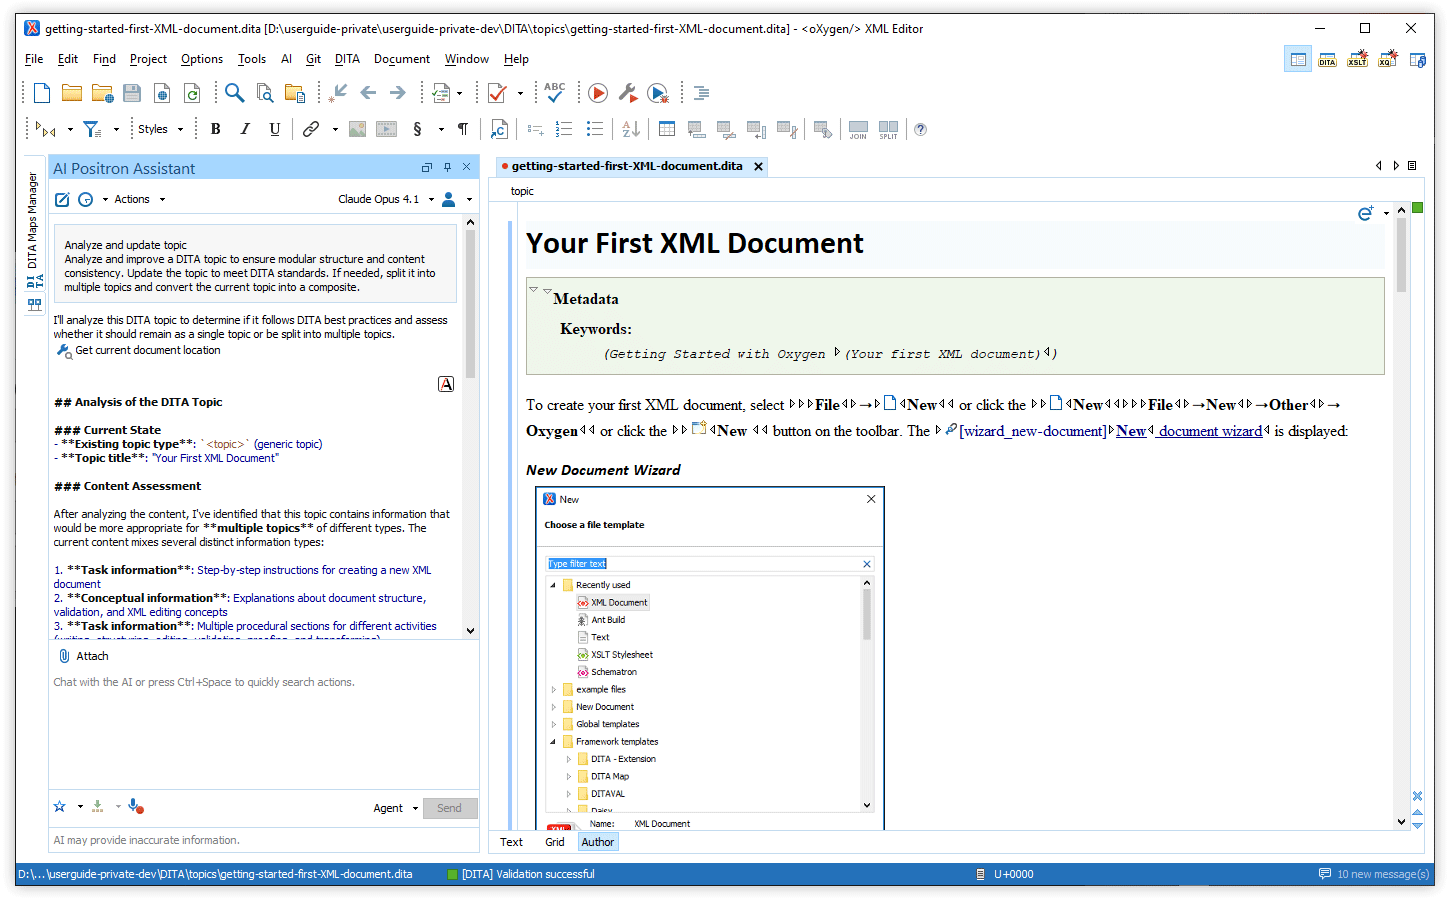Click the bulleted list icon
The image size is (1450, 900).
pos(595,129)
